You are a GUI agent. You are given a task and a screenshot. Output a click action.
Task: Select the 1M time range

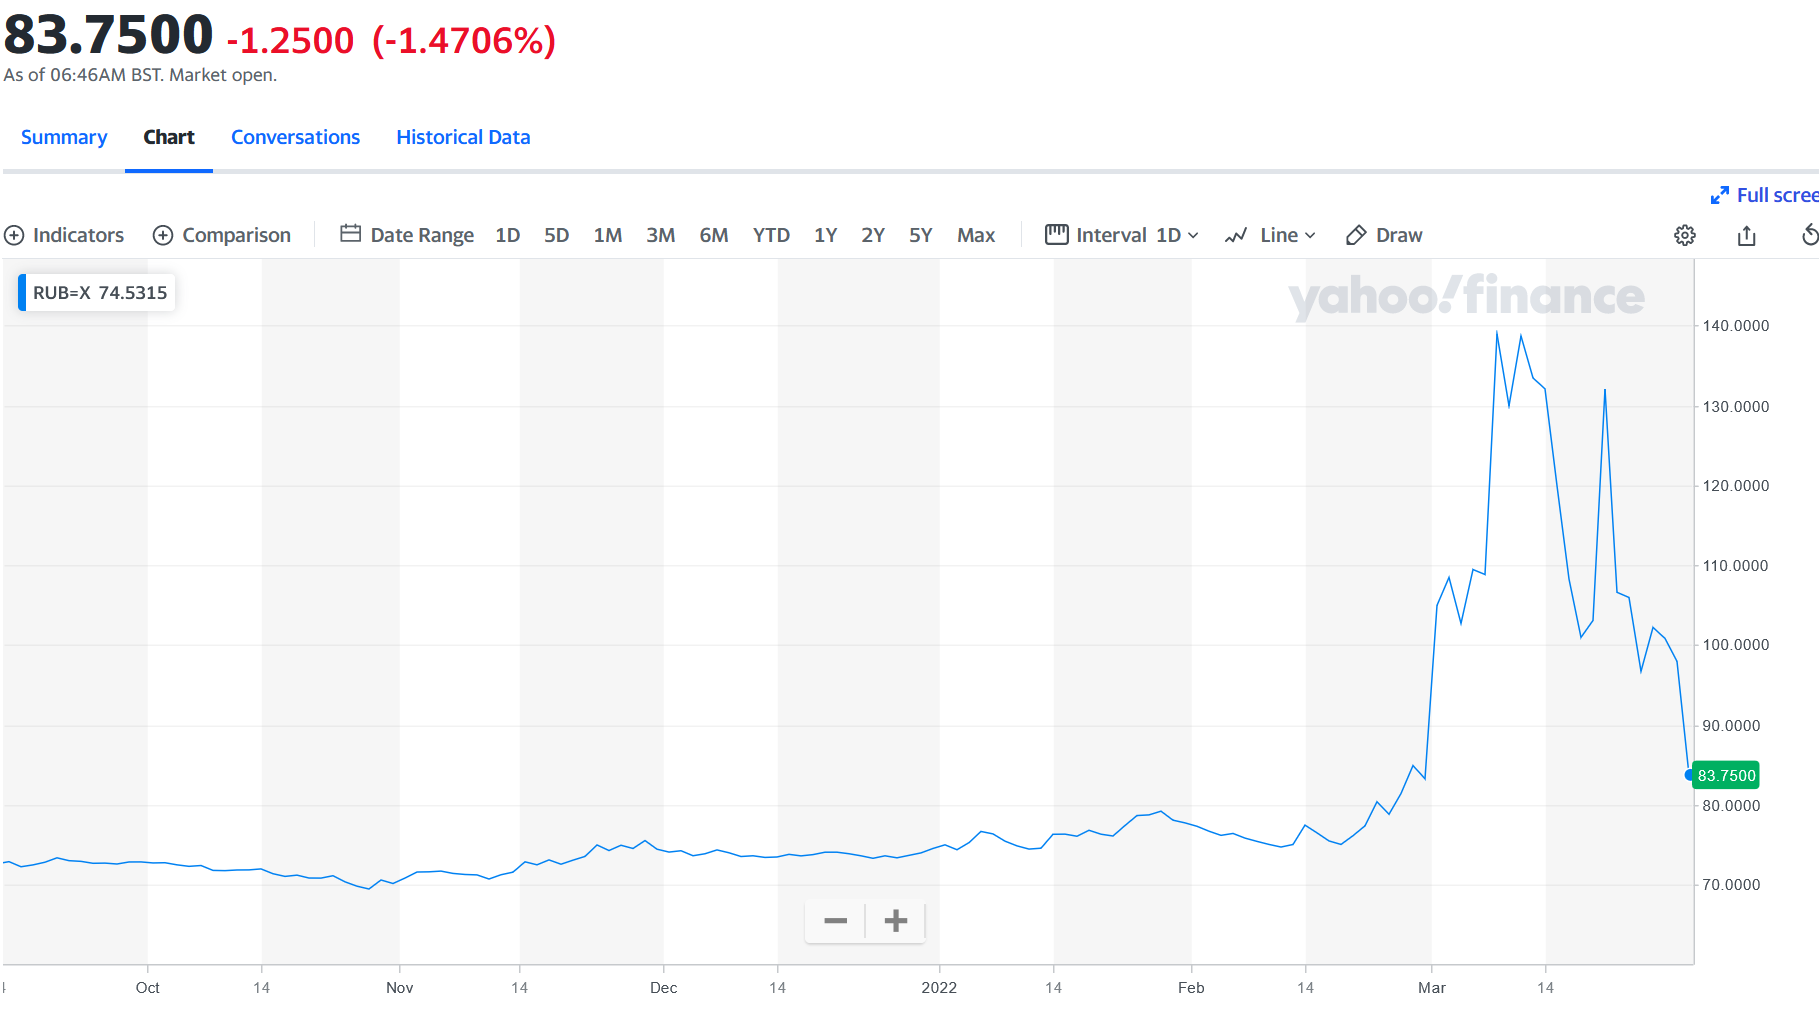click(608, 235)
